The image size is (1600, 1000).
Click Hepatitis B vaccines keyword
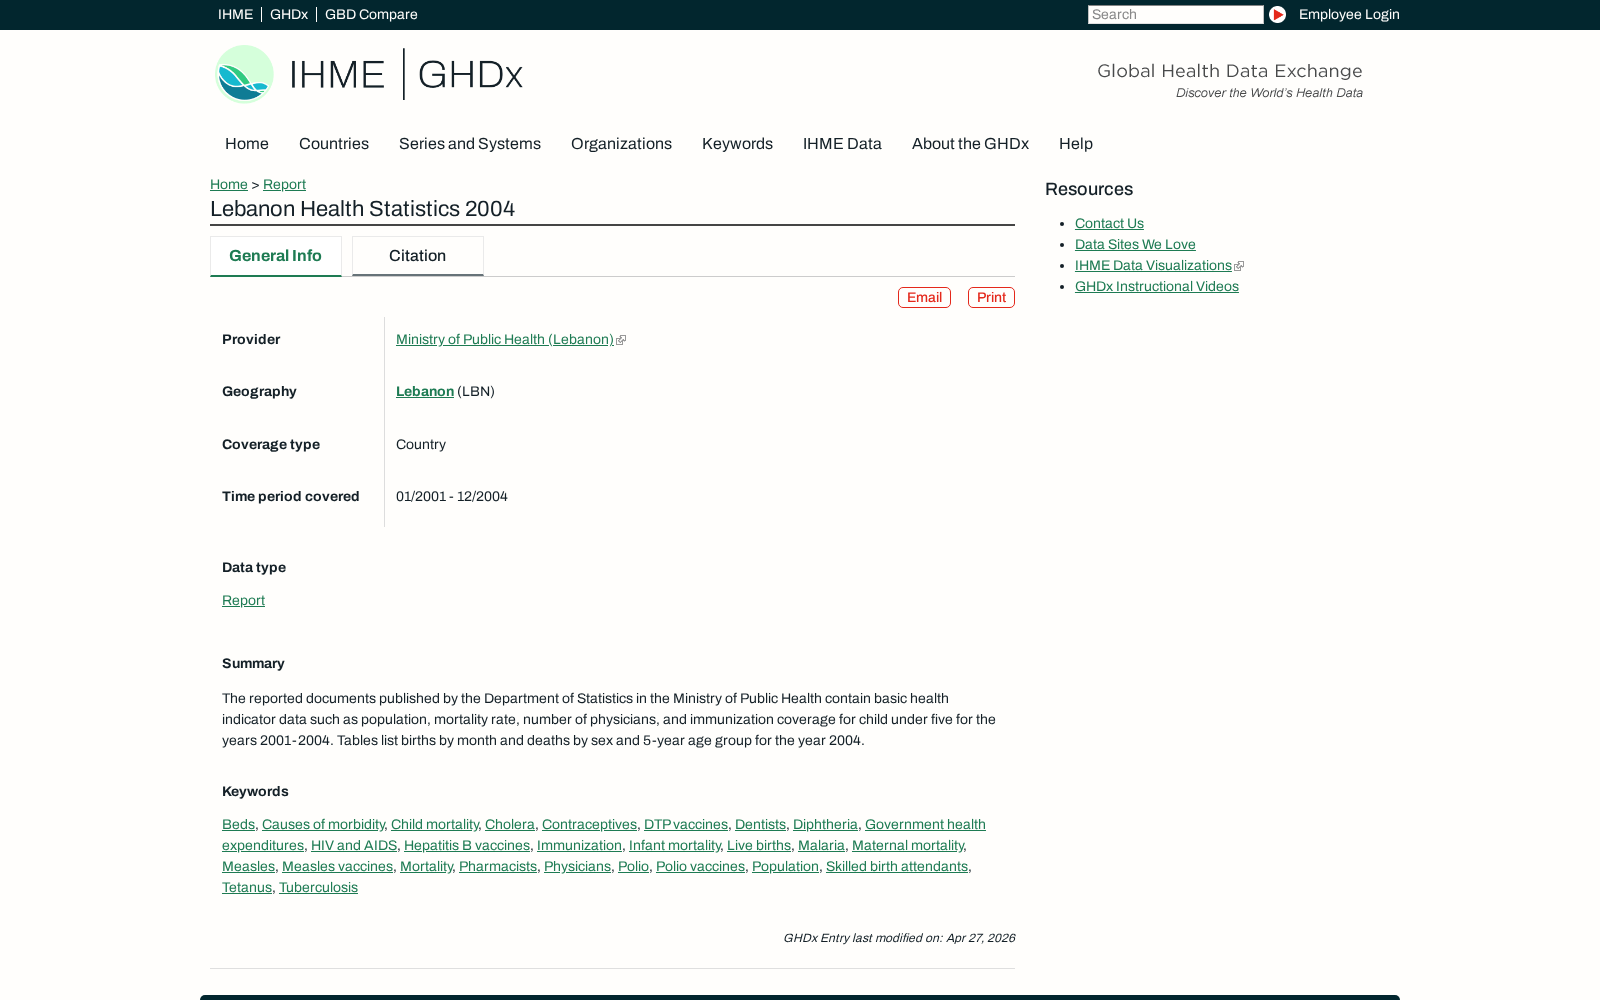click(467, 845)
